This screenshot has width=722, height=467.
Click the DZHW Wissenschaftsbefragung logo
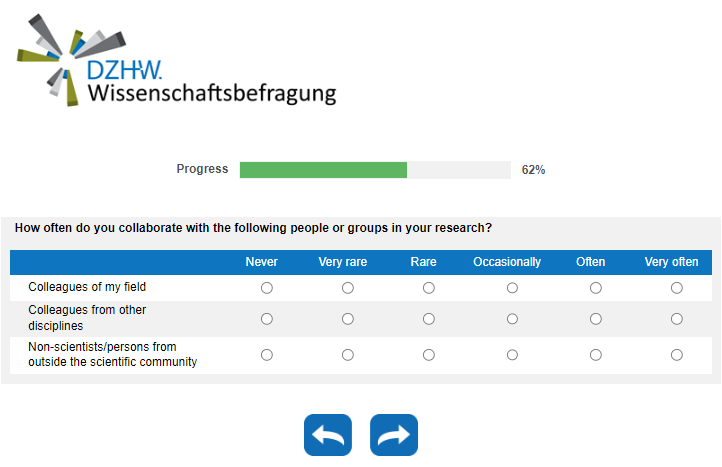(x=177, y=62)
